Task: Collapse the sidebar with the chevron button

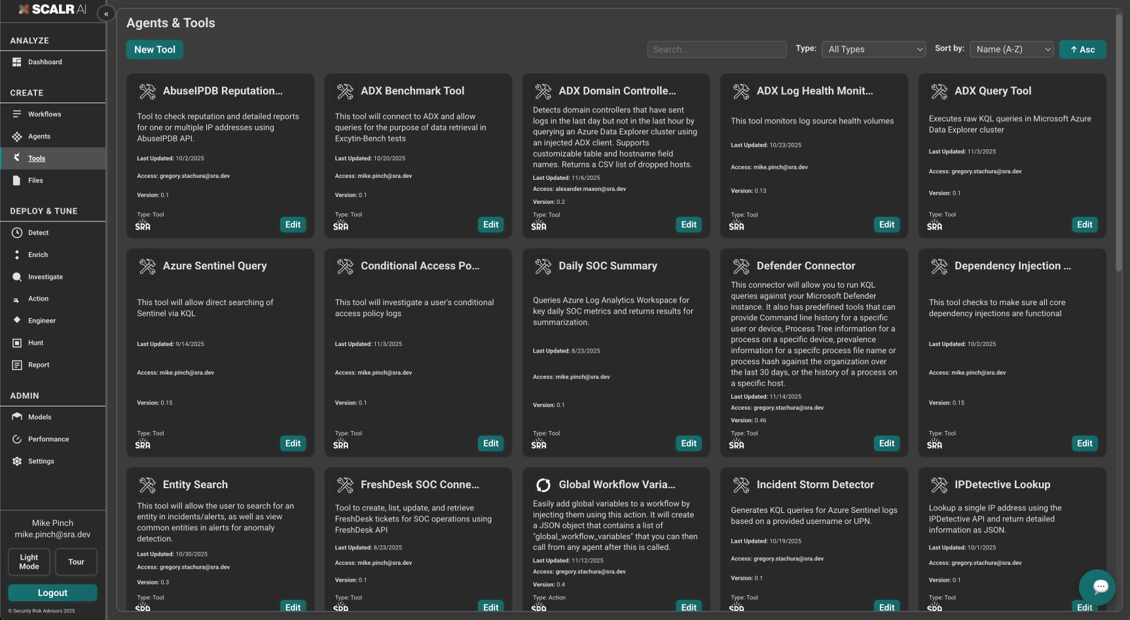Action: tap(106, 14)
